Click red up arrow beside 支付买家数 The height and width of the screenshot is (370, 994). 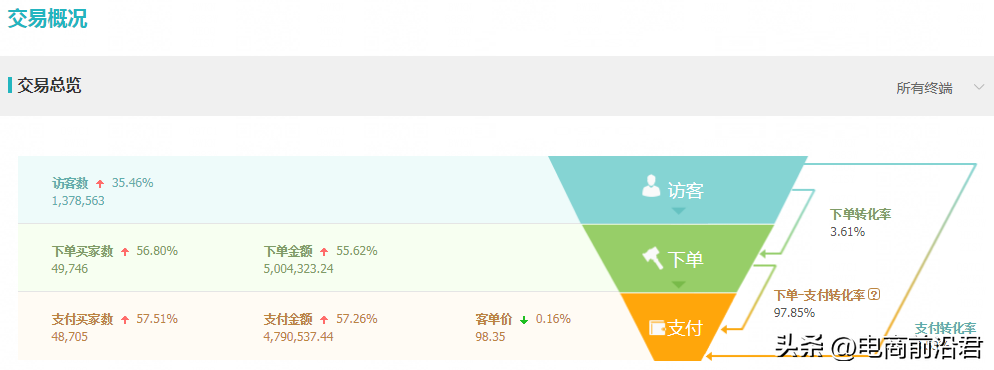pos(125,319)
